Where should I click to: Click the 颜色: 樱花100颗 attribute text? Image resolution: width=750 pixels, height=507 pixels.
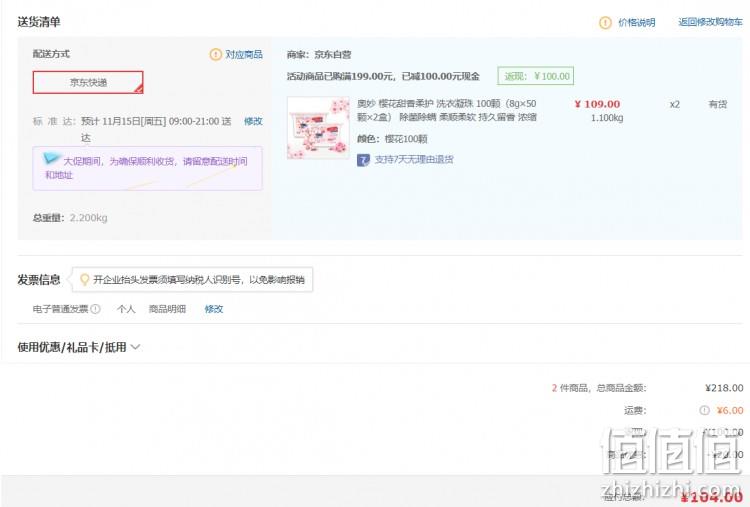(x=392, y=139)
